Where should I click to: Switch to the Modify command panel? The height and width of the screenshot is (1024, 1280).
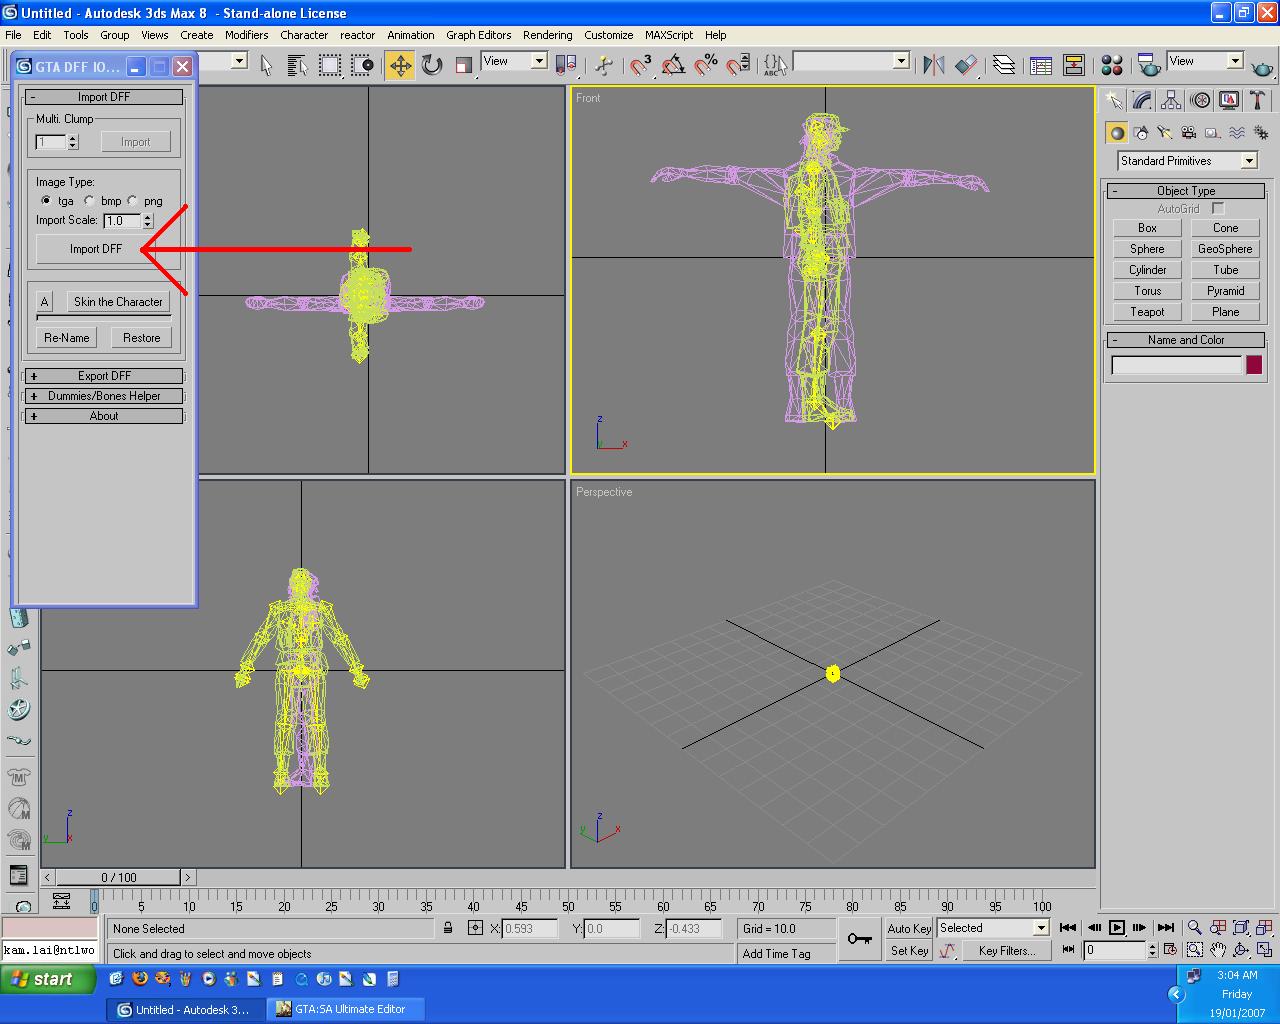pyautogui.click(x=1142, y=101)
